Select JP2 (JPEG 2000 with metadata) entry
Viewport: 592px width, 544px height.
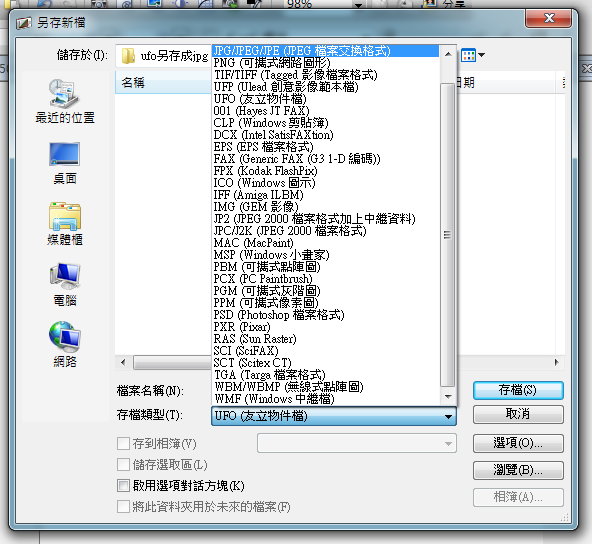tap(325, 219)
